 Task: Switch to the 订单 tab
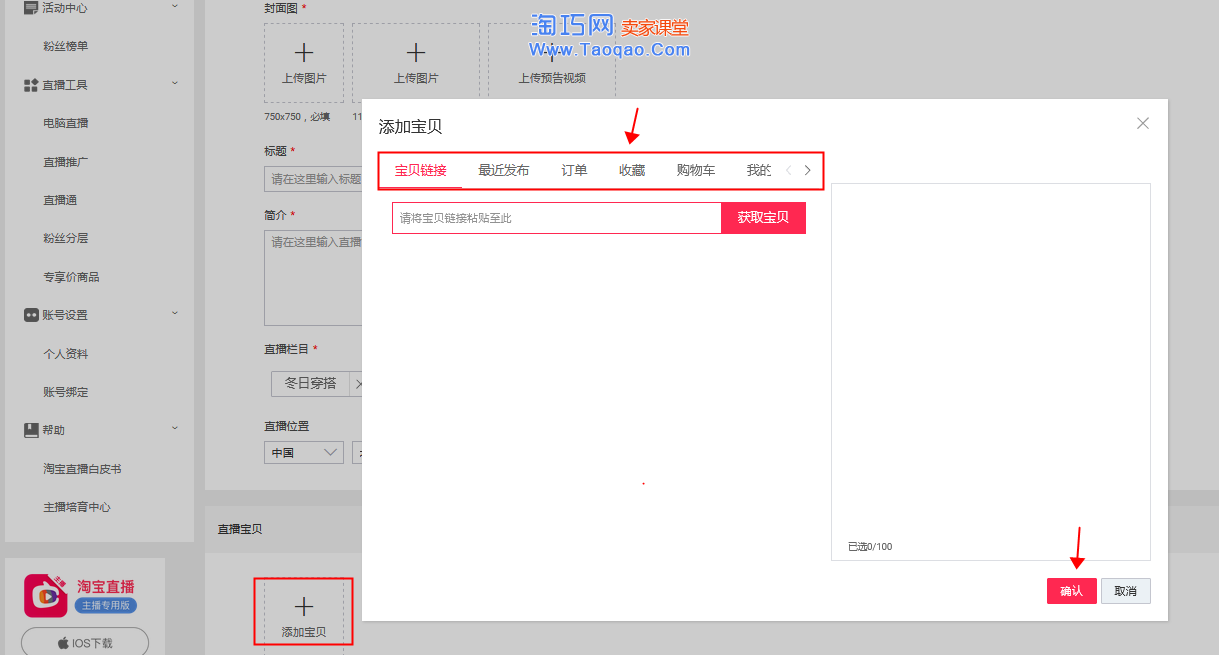click(574, 171)
